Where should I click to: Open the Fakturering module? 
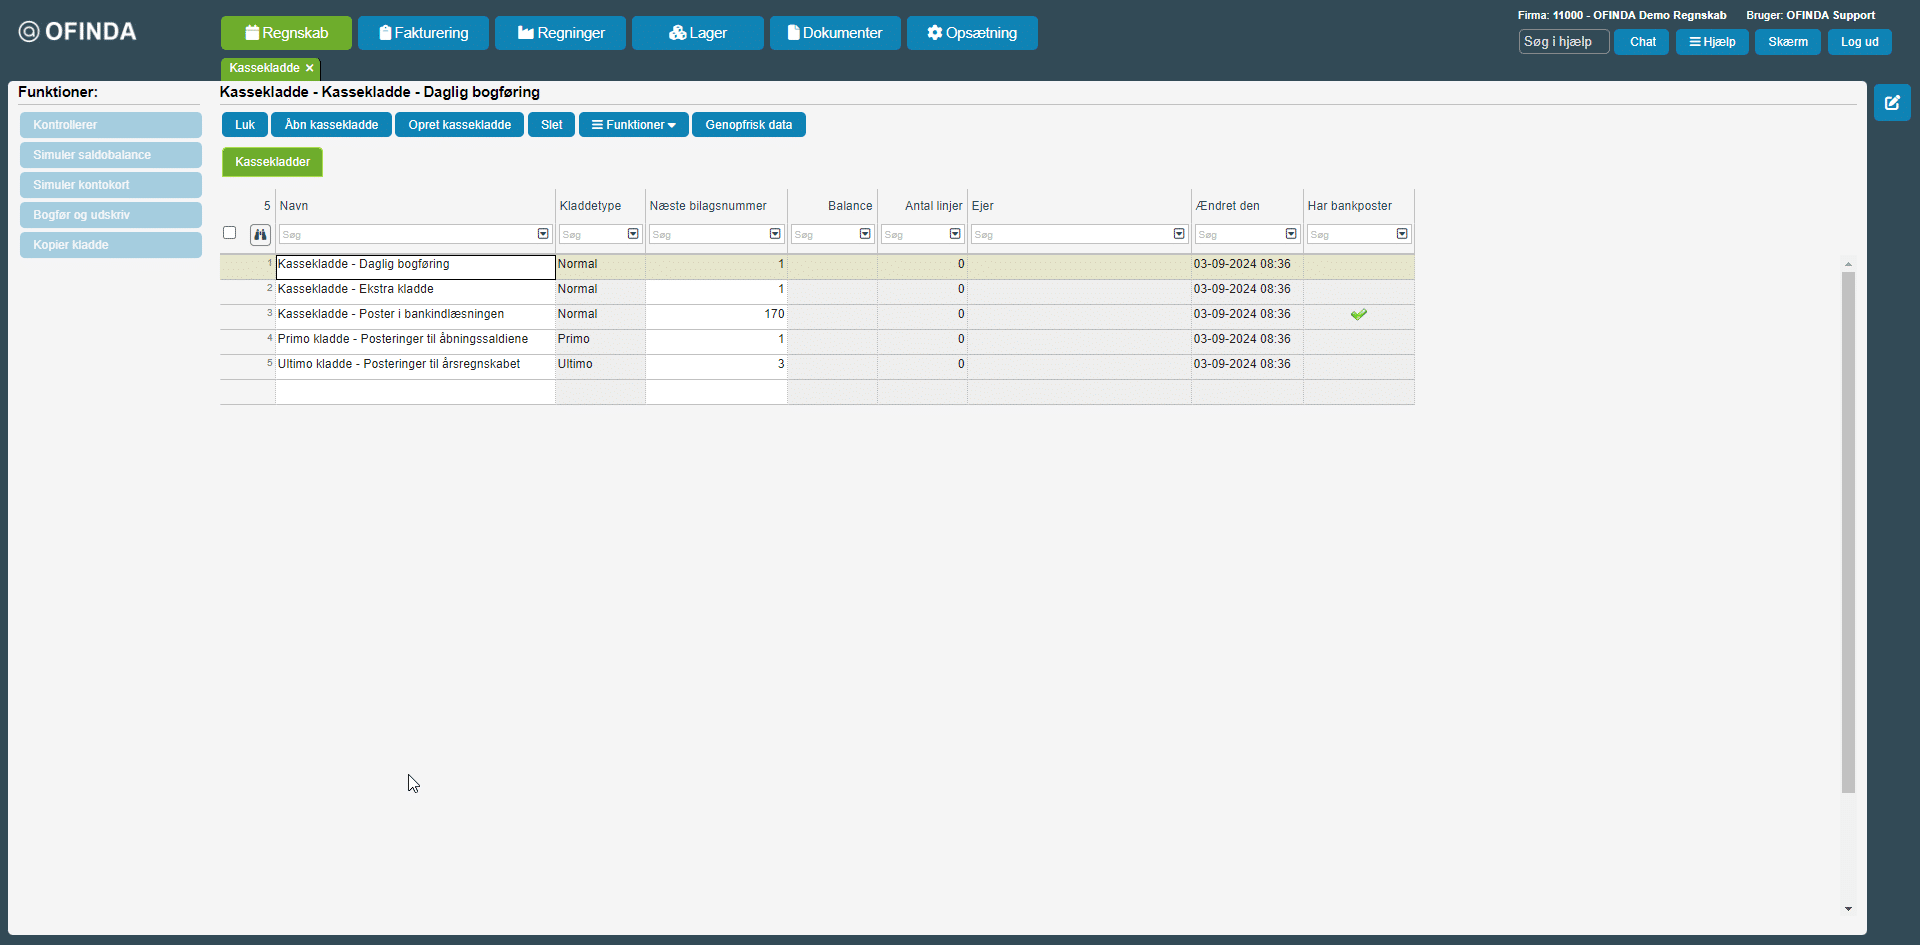coord(423,33)
